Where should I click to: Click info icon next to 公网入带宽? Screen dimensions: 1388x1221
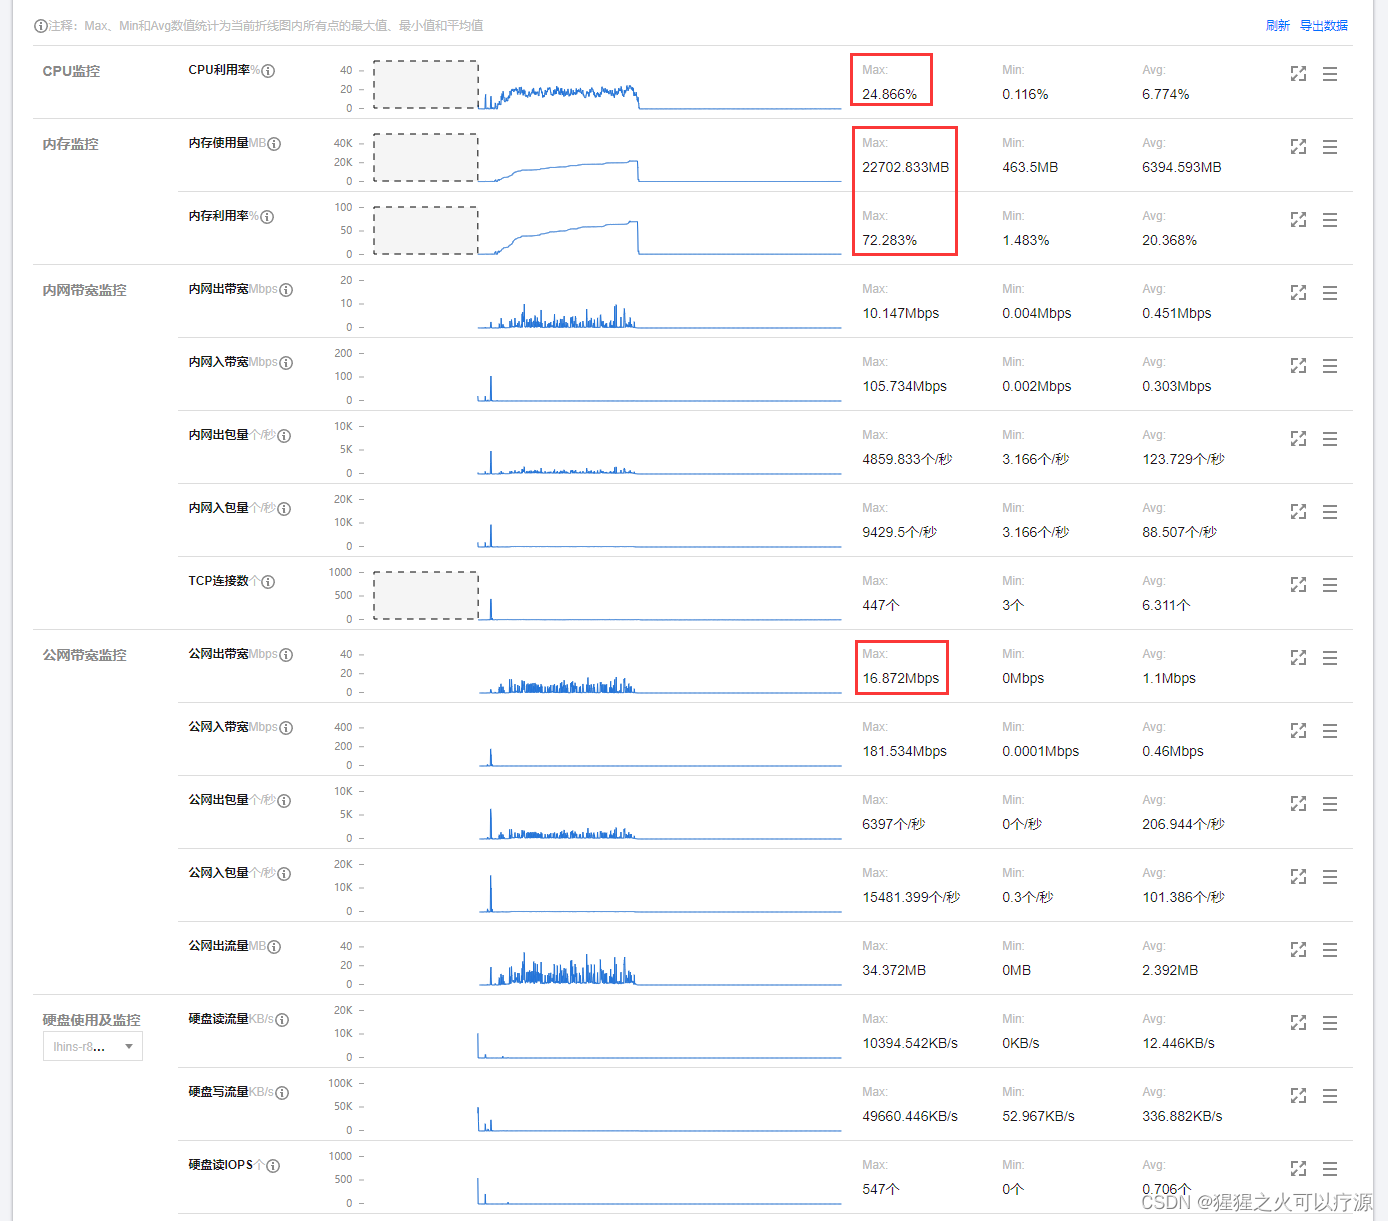tap(286, 728)
